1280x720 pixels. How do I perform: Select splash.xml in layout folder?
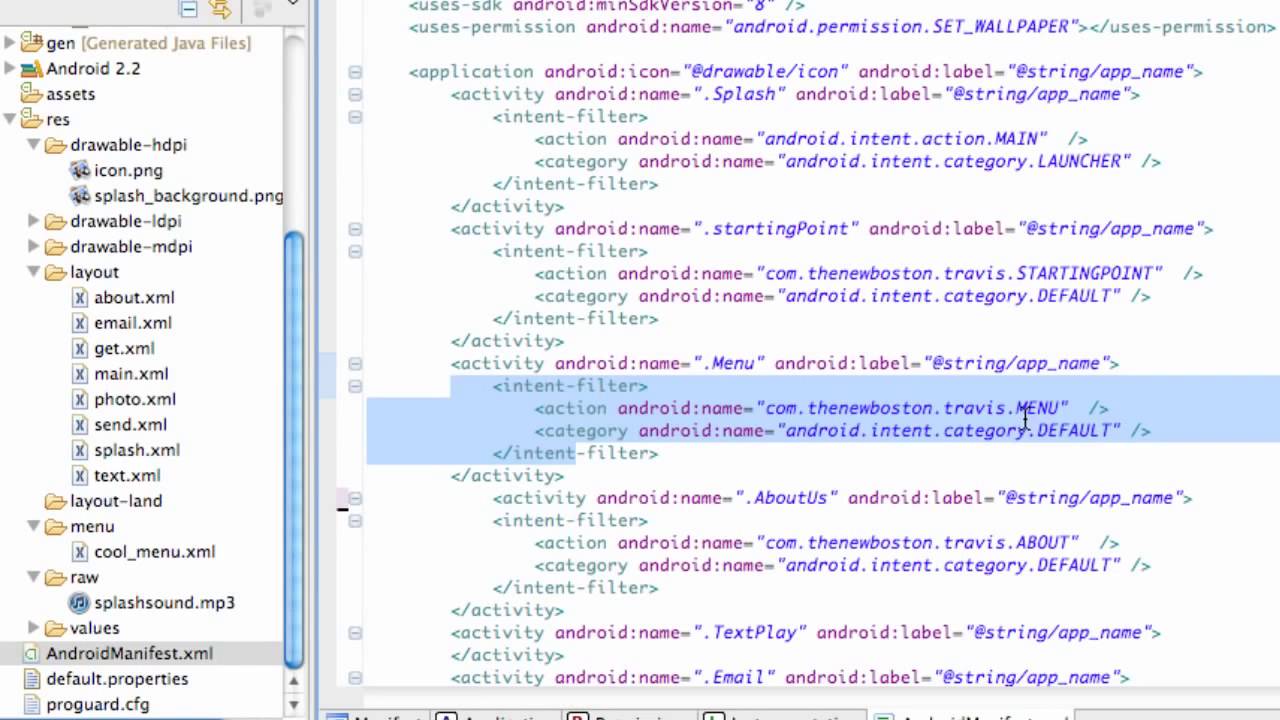pyautogui.click(x=137, y=450)
